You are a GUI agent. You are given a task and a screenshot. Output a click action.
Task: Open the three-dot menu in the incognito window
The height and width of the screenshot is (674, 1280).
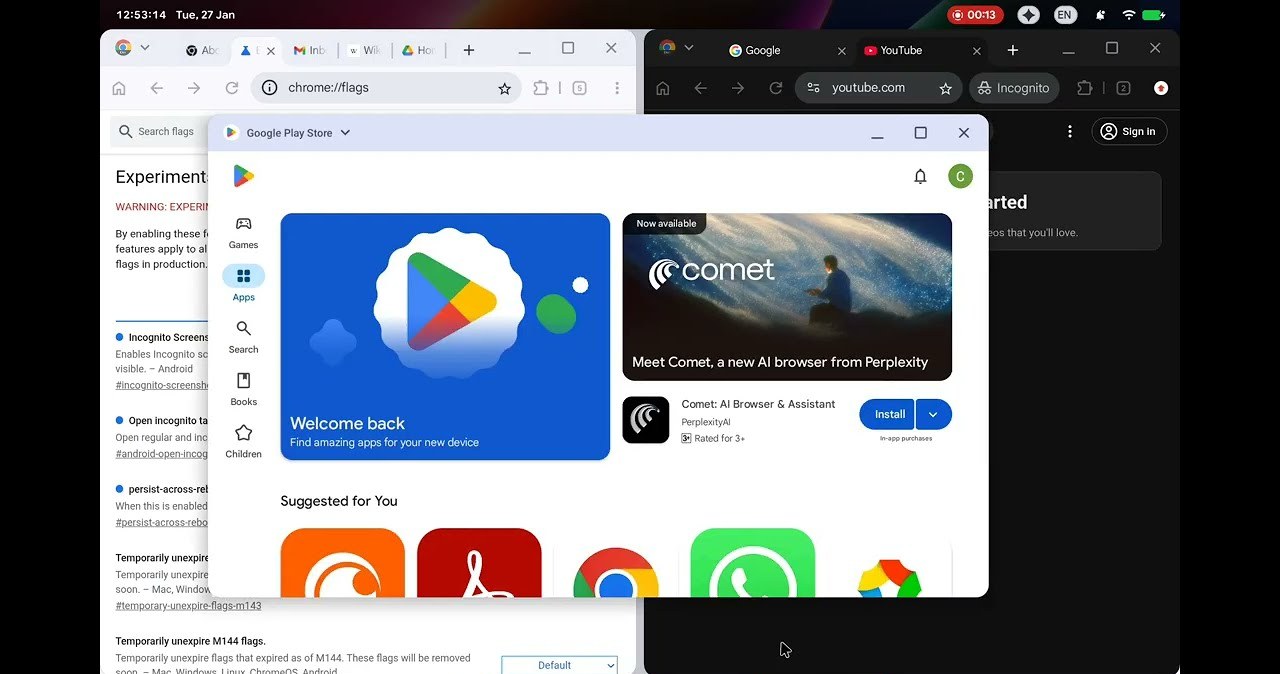point(1069,131)
